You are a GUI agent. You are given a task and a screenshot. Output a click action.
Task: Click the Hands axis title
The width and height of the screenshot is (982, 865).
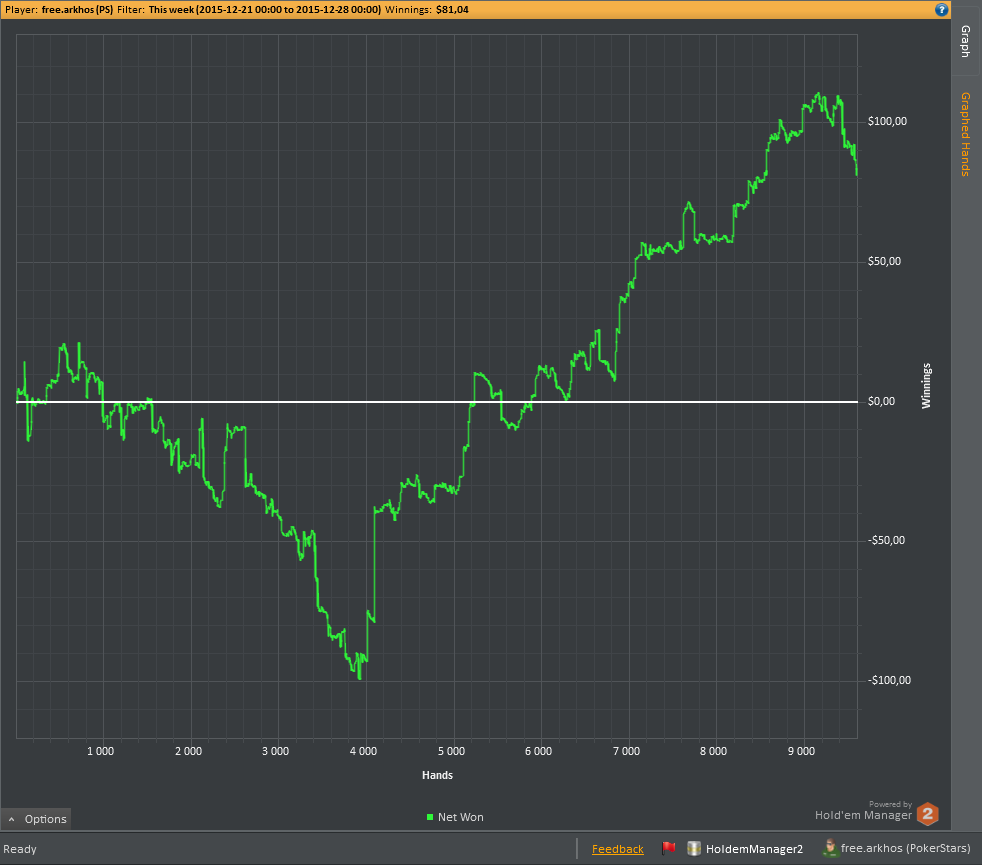click(437, 775)
